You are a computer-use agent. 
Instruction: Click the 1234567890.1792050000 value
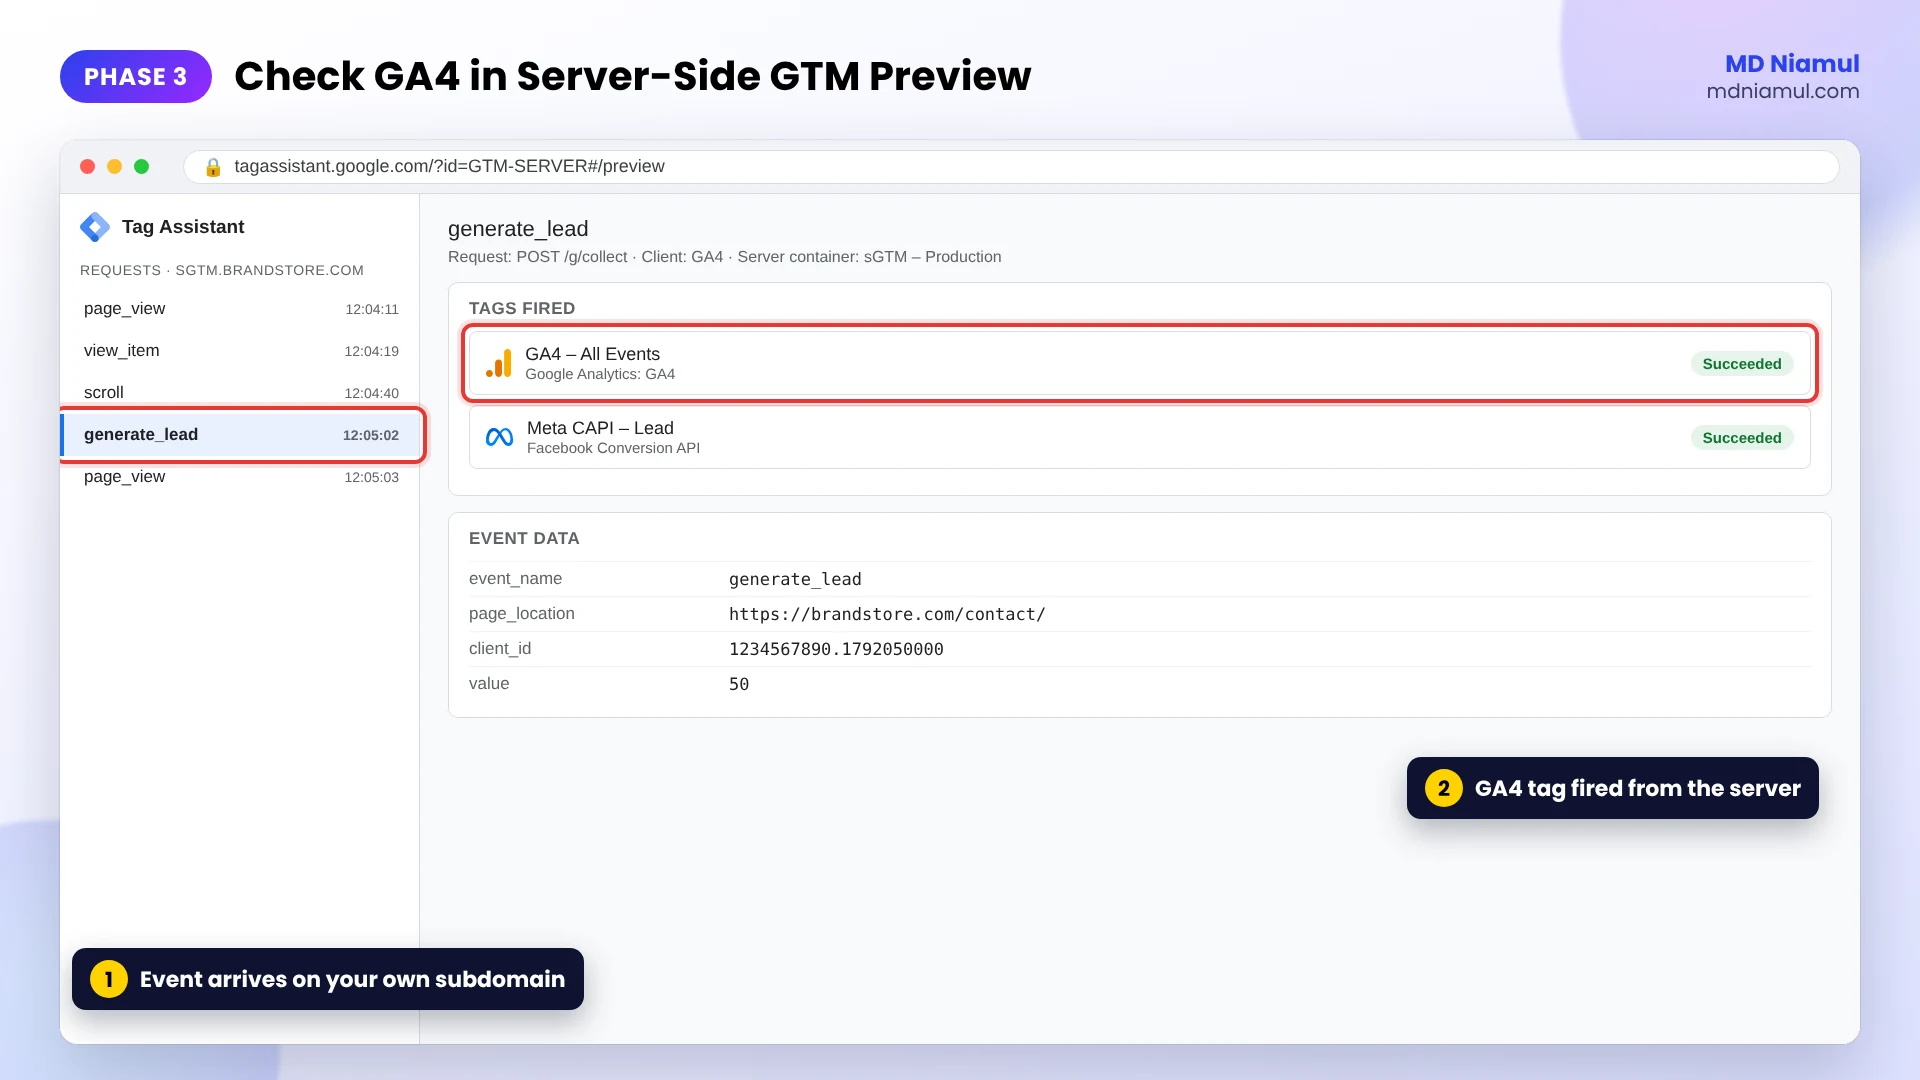coord(836,649)
